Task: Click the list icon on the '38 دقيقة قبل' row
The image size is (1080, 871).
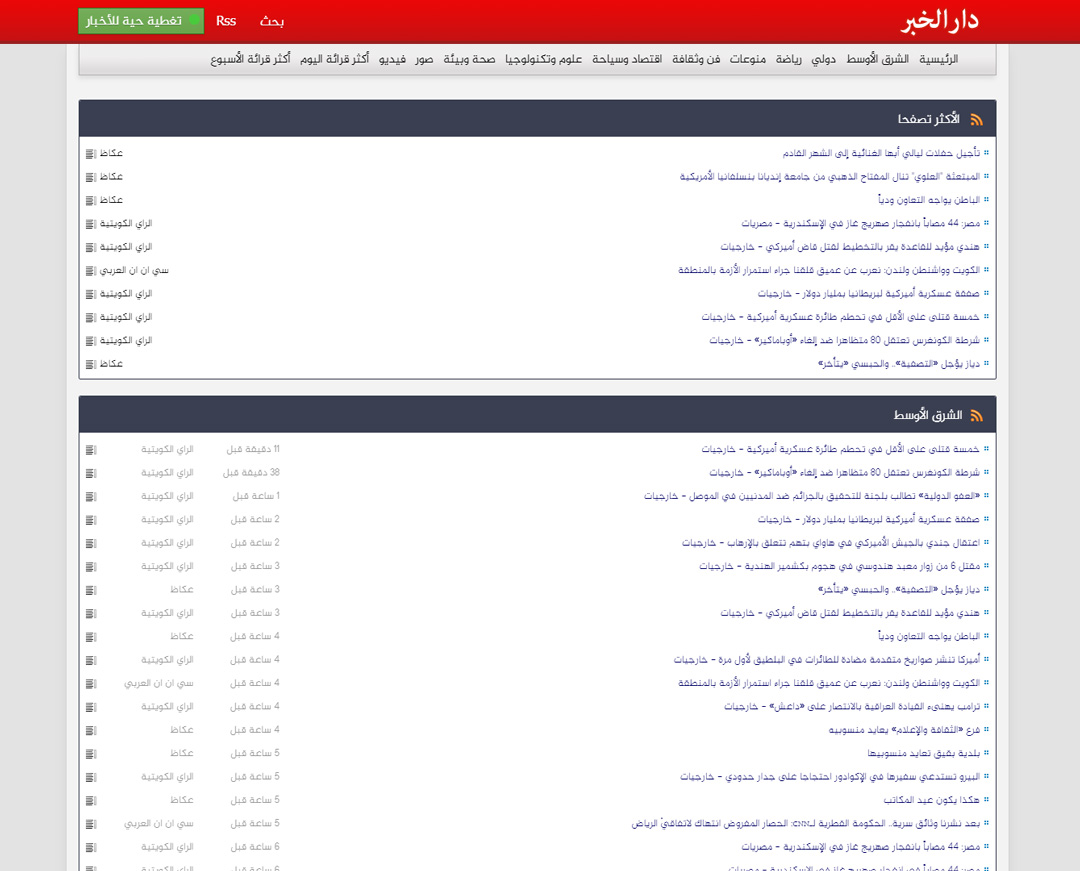Action: coord(89,472)
